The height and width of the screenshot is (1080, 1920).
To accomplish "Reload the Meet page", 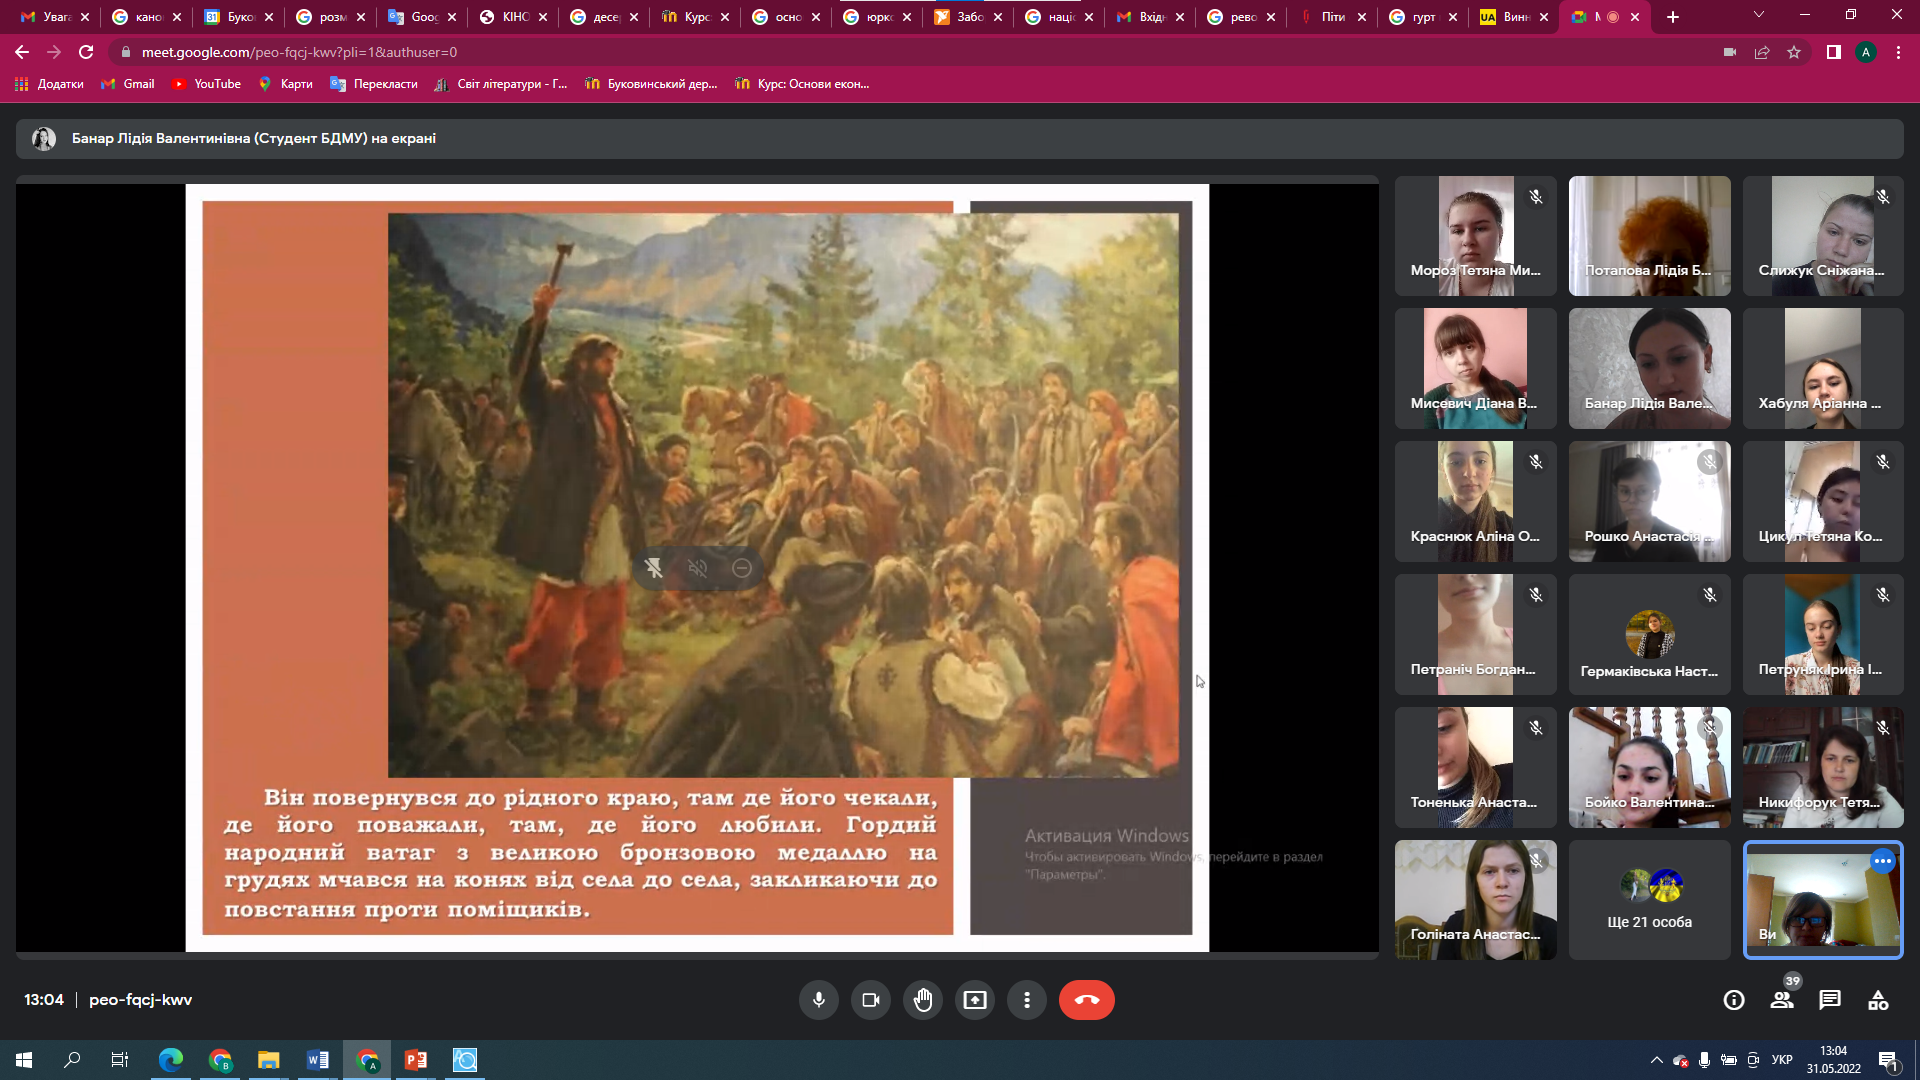I will [86, 52].
